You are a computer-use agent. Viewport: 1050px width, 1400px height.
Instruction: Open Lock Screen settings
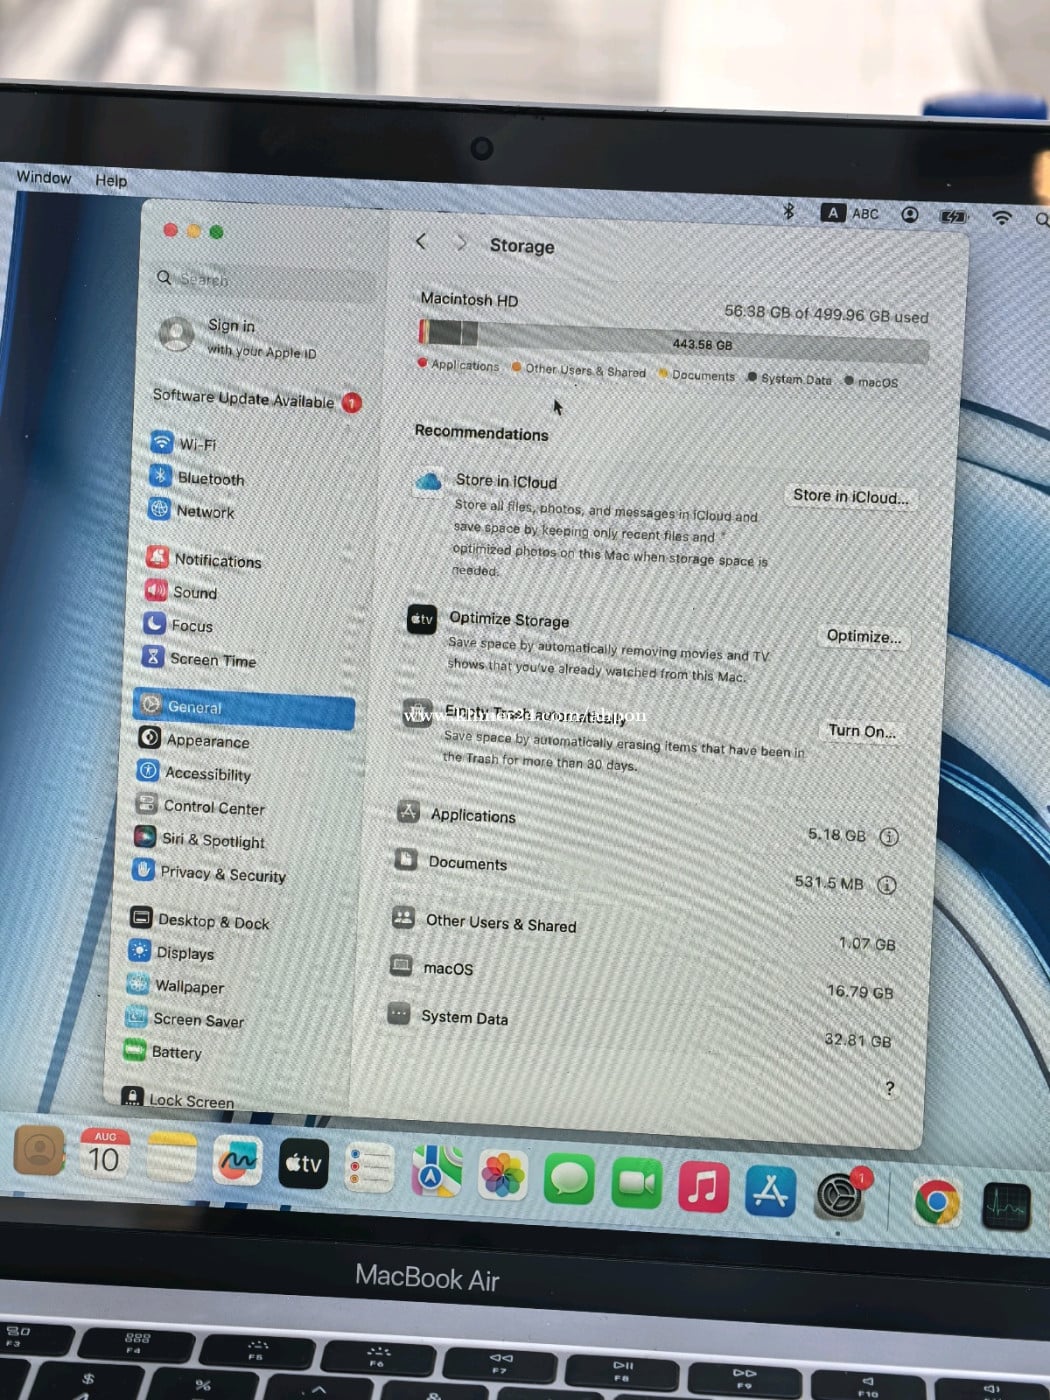(178, 1099)
